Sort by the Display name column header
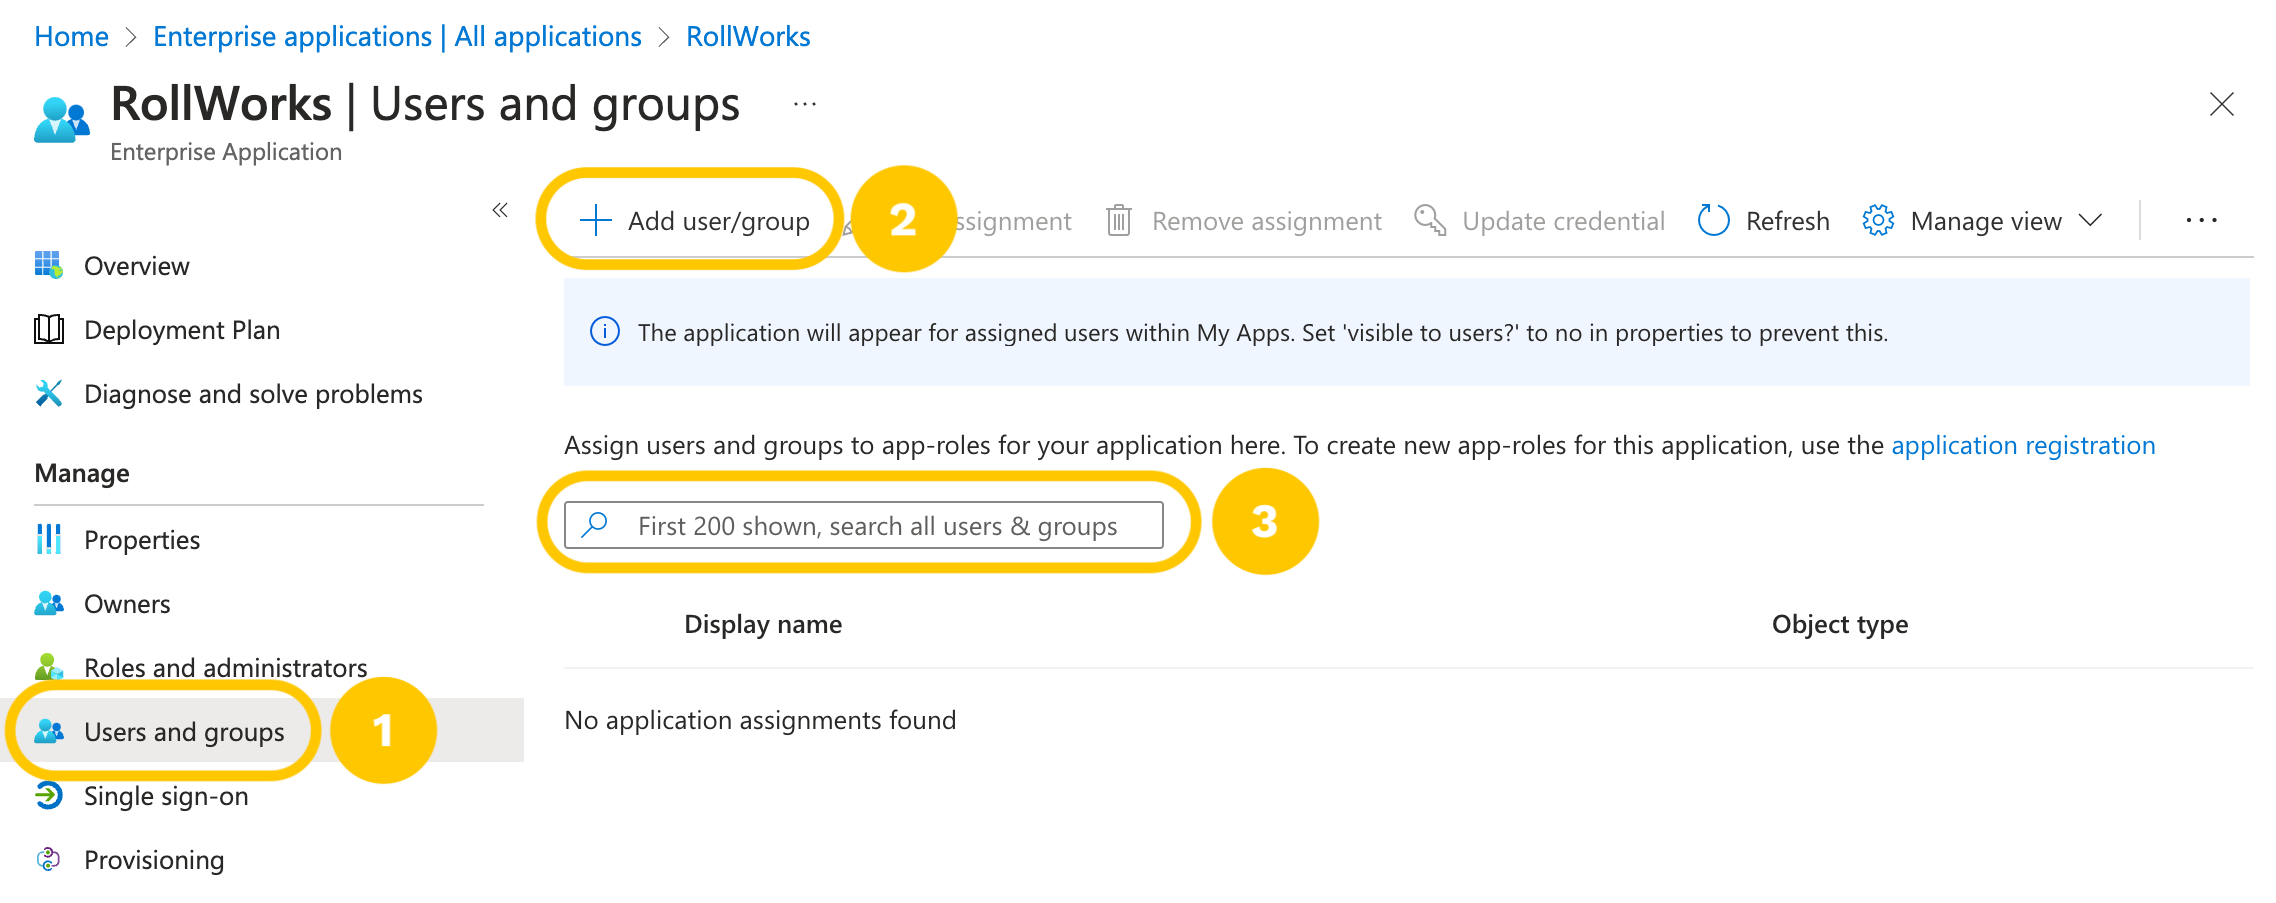Image resolution: width=2276 pixels, height=903 pixels. pyautogui.click(x=763, y=624)
